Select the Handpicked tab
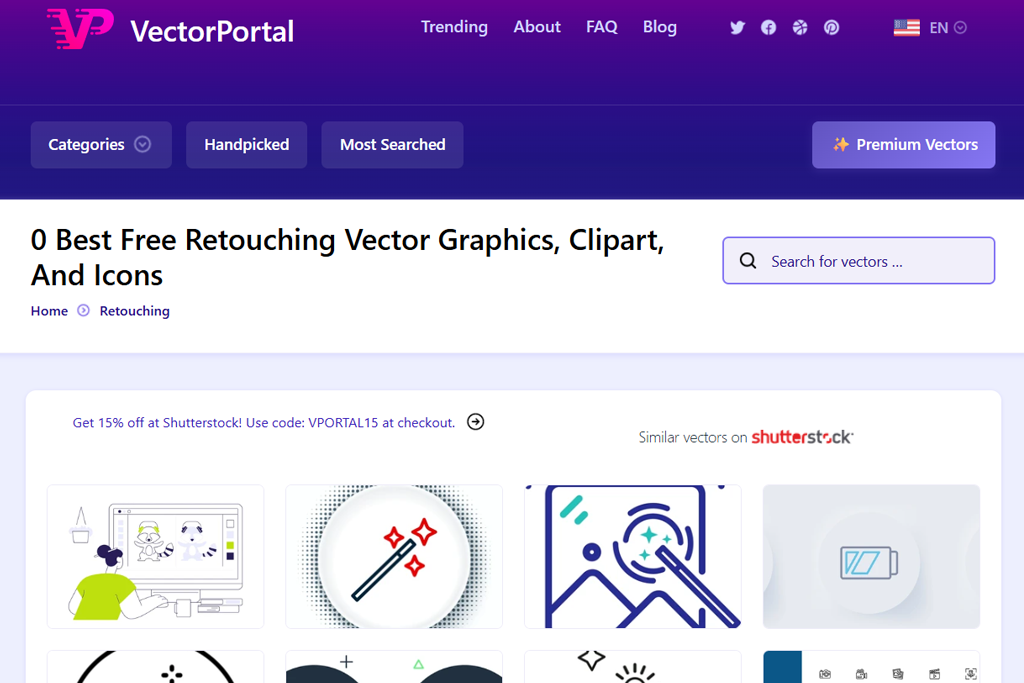1024x683 pixels. tap(246, 144)
